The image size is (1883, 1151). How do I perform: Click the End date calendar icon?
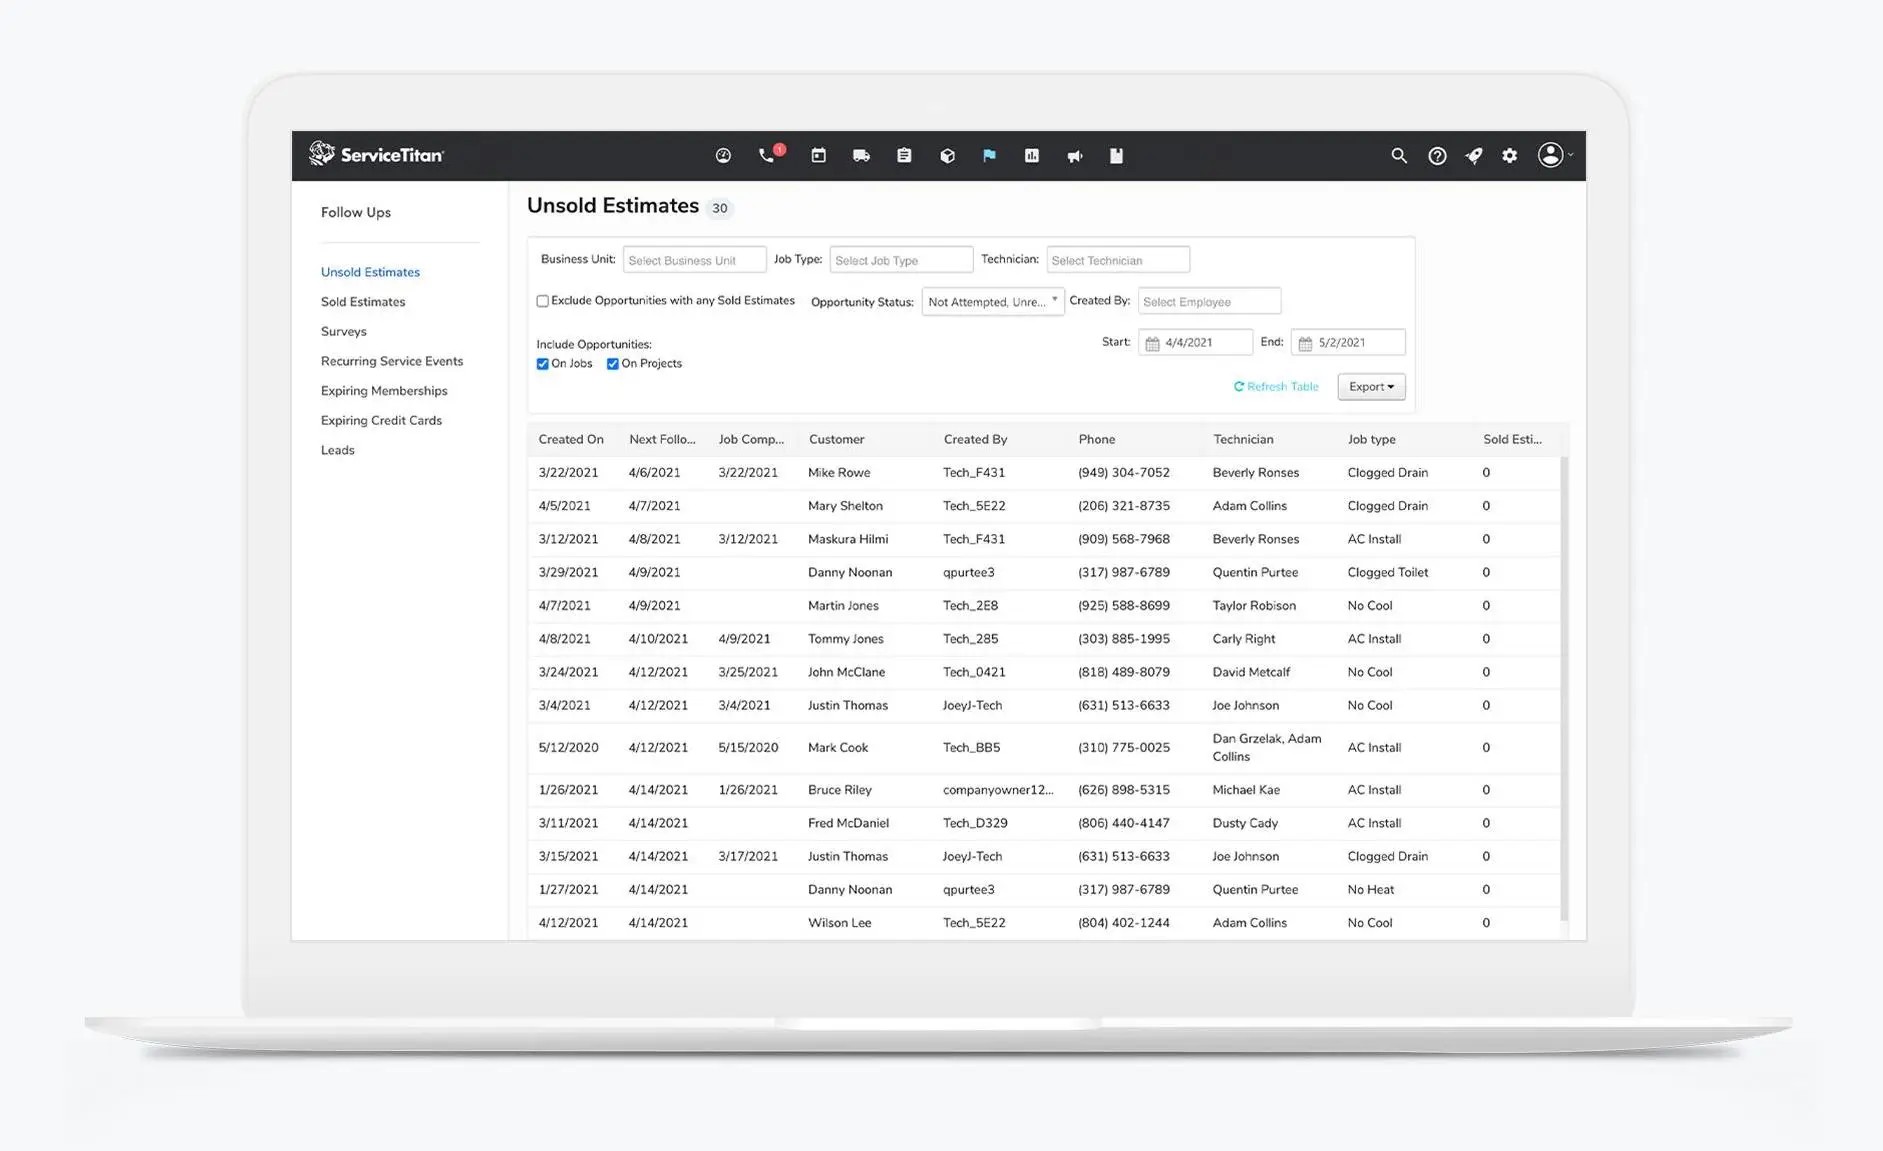point(1305,343)
